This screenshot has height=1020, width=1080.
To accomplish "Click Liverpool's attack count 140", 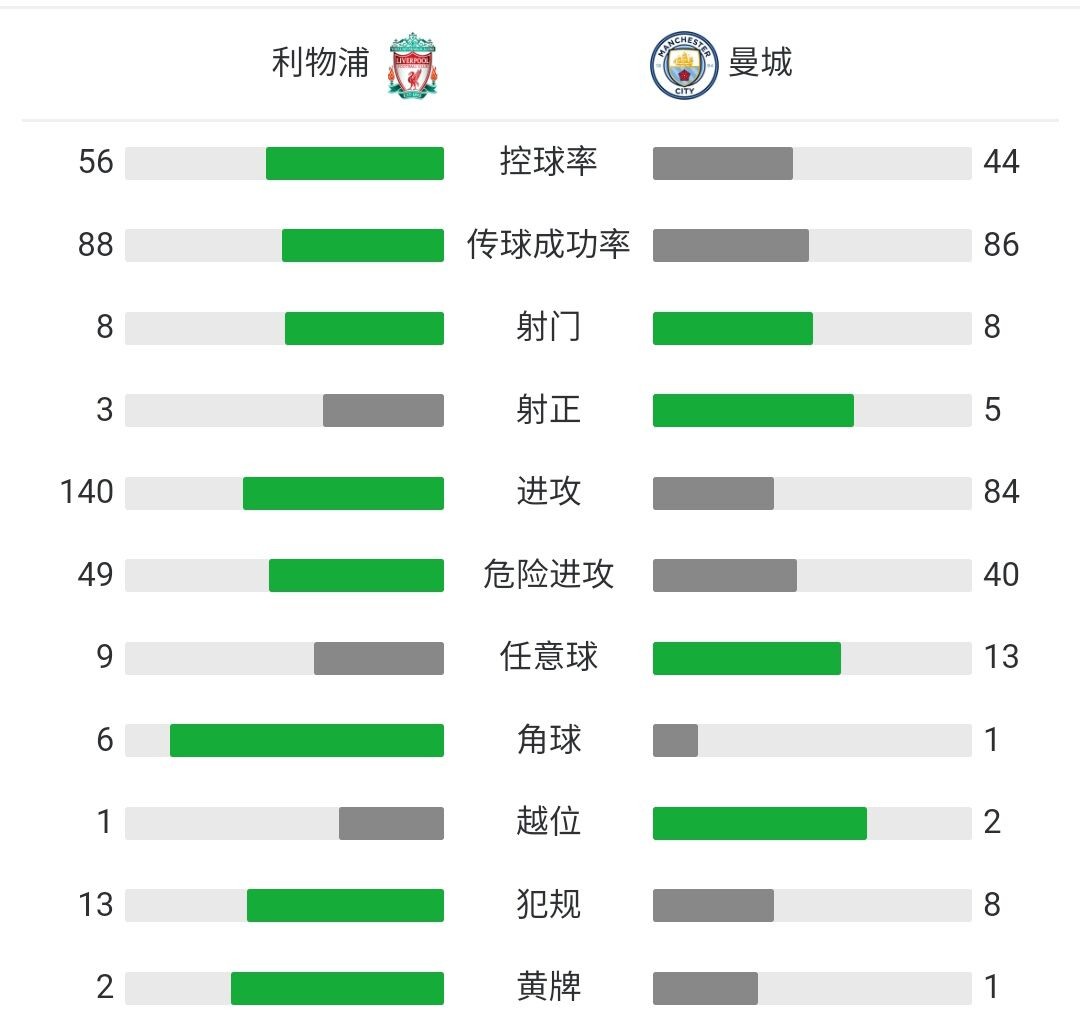I will pyautogui.click(x=87, y=492).
